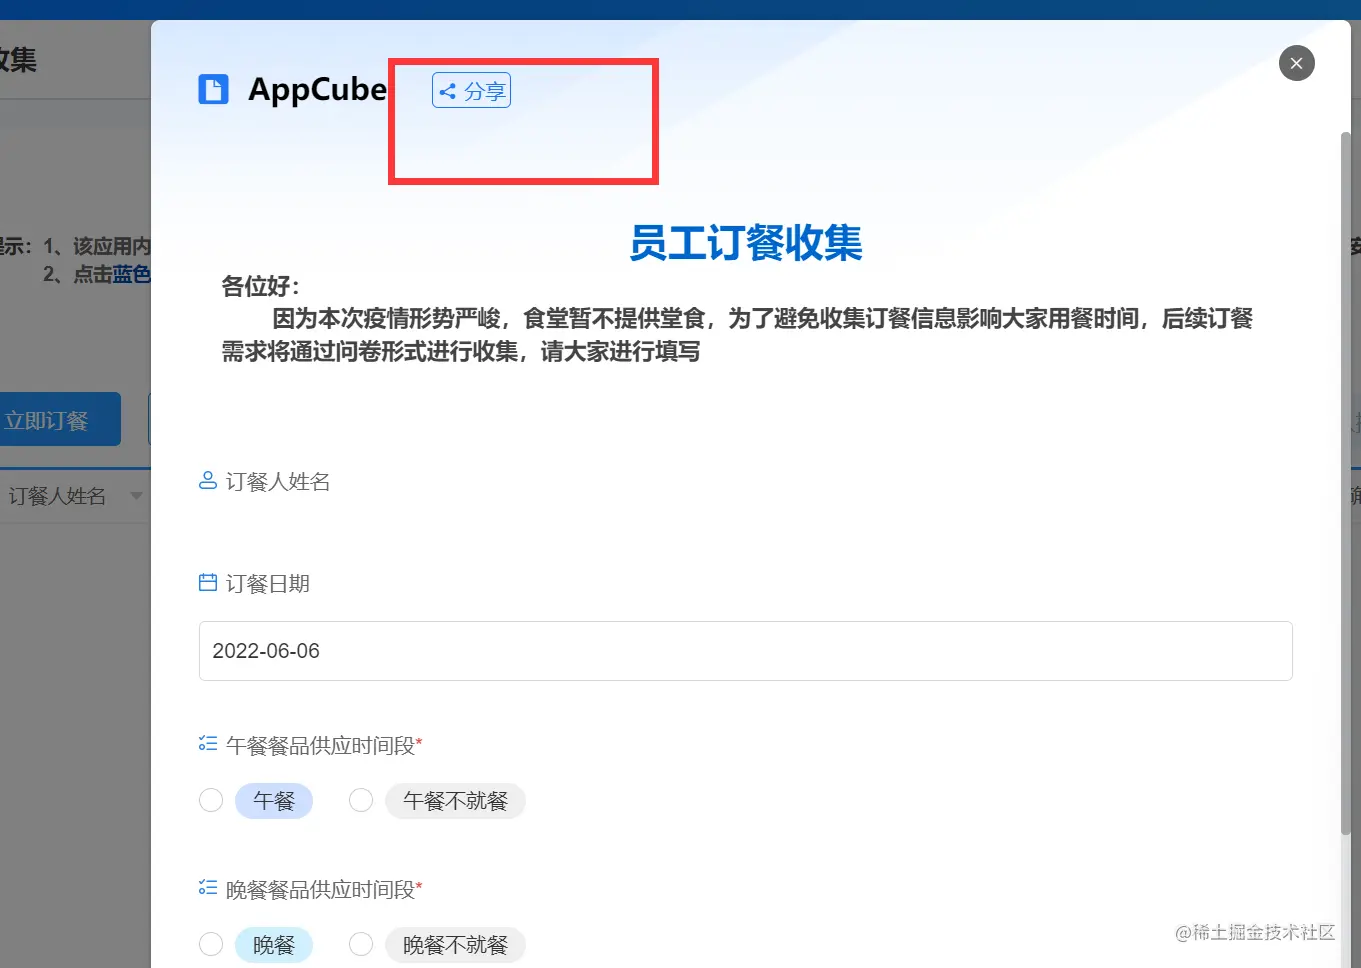The width and height of the screenshot is (1361, 968).
Task: Click the 午餐 option label
Action: pyautogui.click(x=274, y=801)
